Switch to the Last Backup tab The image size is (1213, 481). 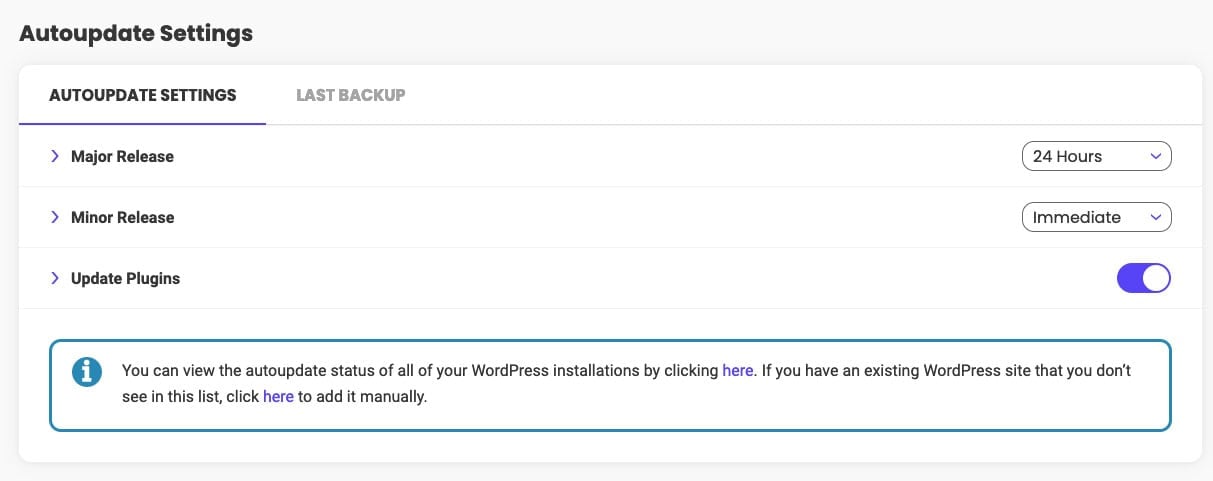click(350, 95)
